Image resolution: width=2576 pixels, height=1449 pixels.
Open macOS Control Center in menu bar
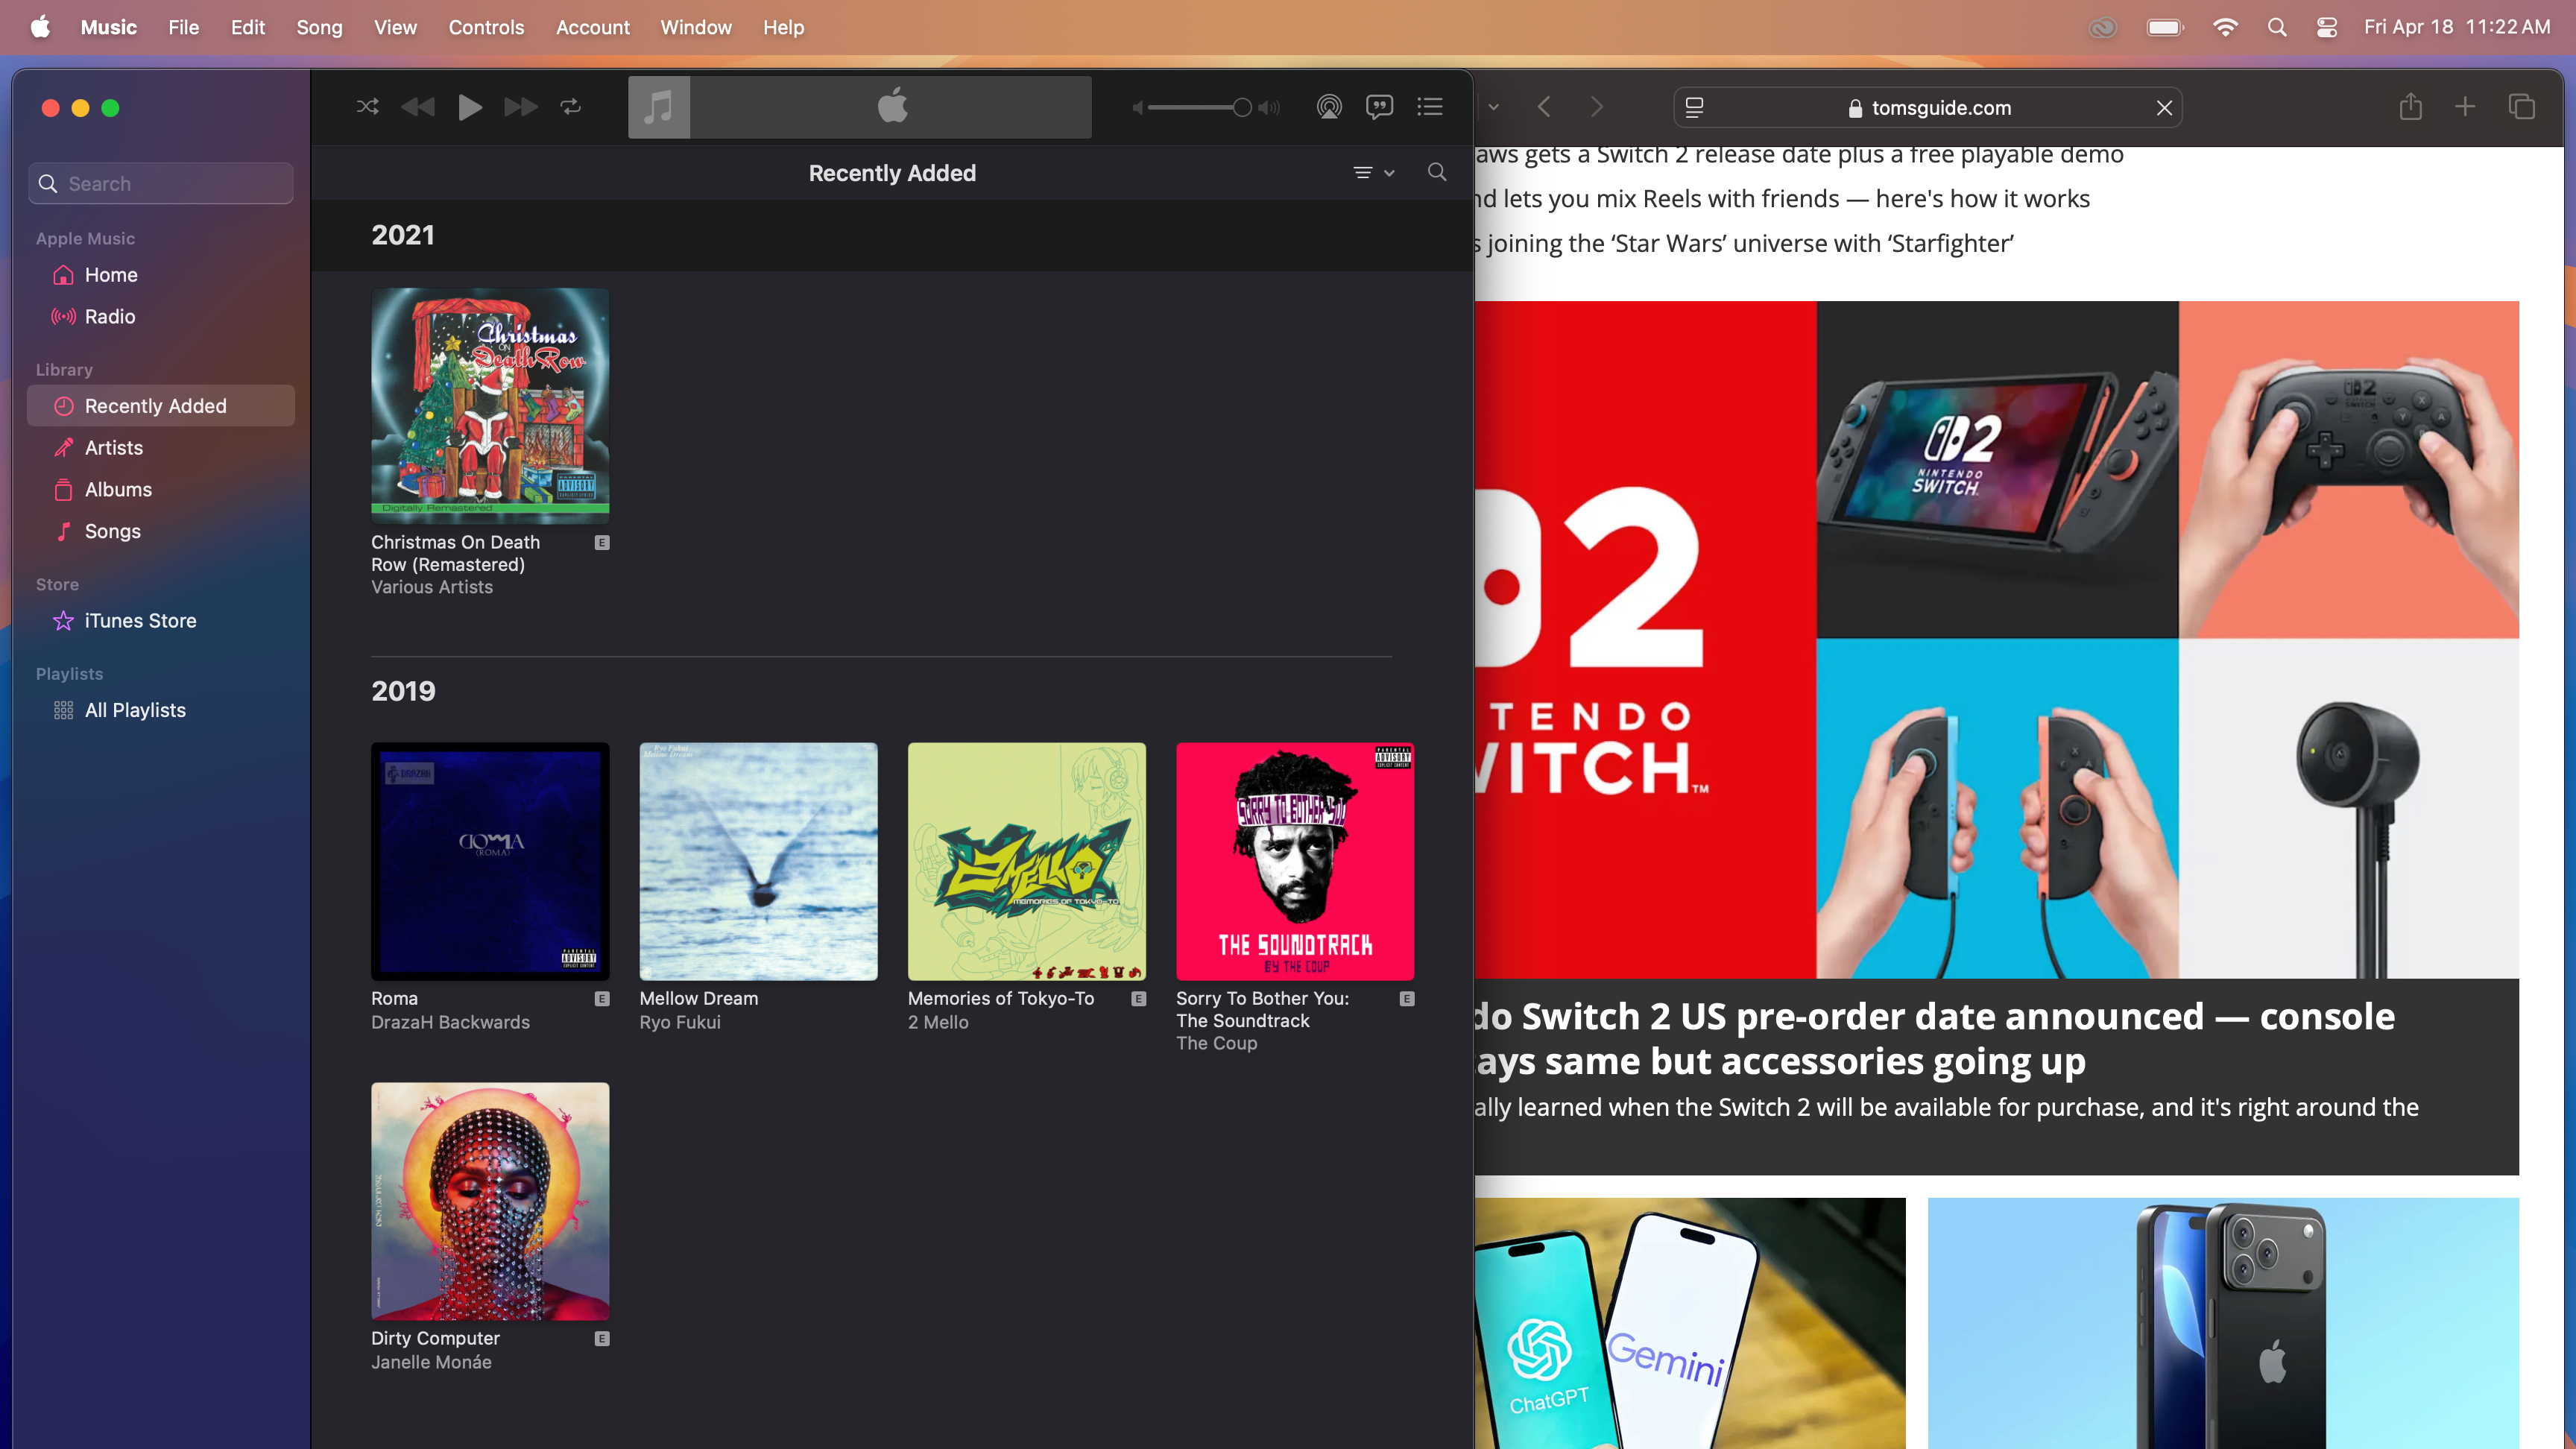click(2326, 27)
